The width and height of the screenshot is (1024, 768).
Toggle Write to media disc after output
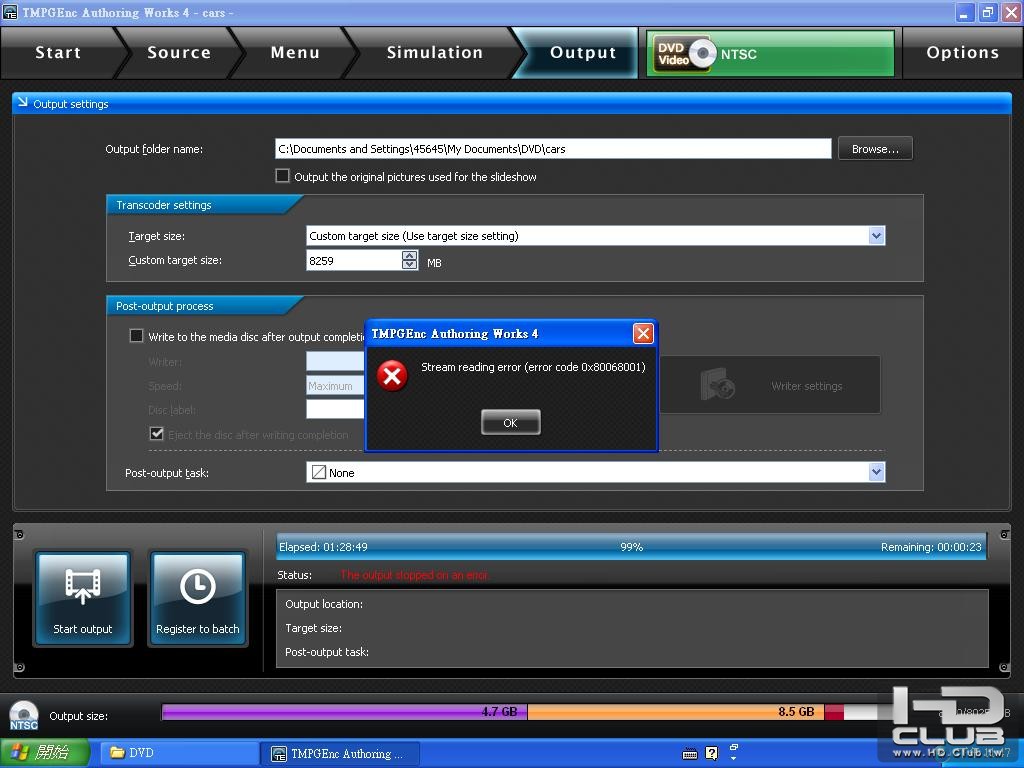point(136,336)
